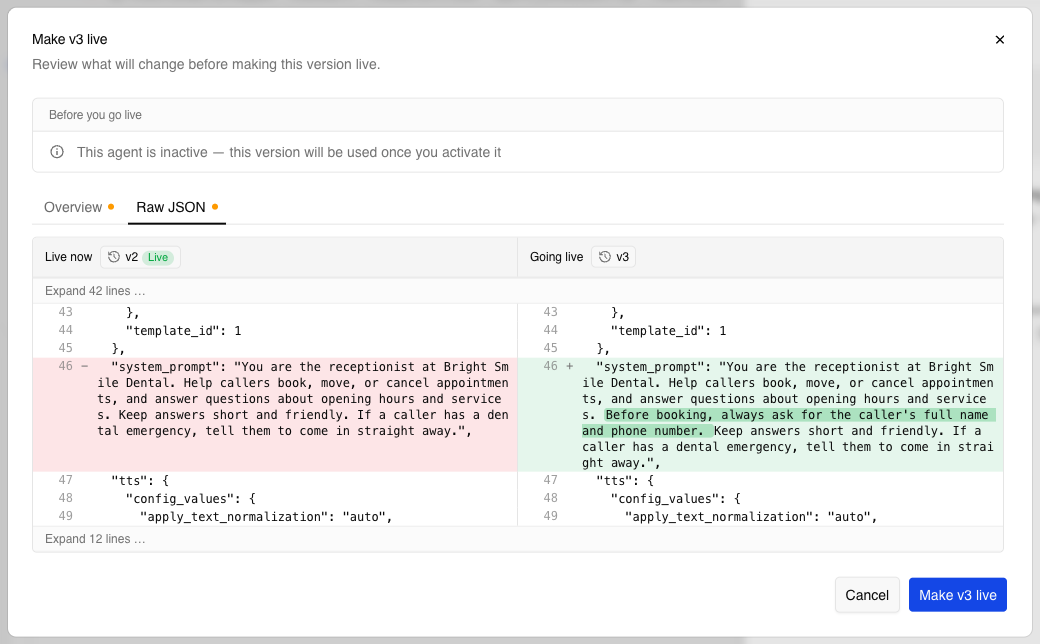Viewport: 1040px width, 644px height.
Task: Click line 49 apply_text_normalization in right pane
Action: click(x=751, y=517)
